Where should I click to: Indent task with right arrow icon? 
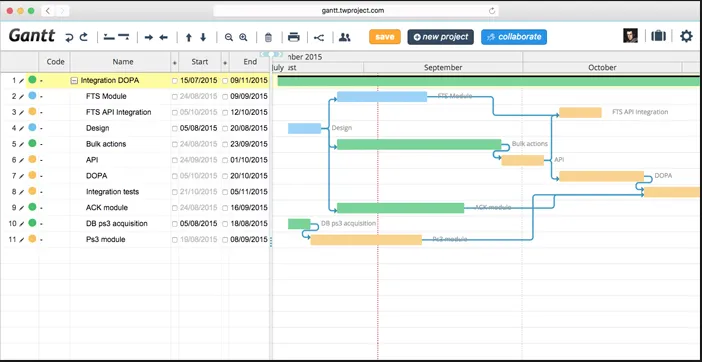[x=149, y=38]
